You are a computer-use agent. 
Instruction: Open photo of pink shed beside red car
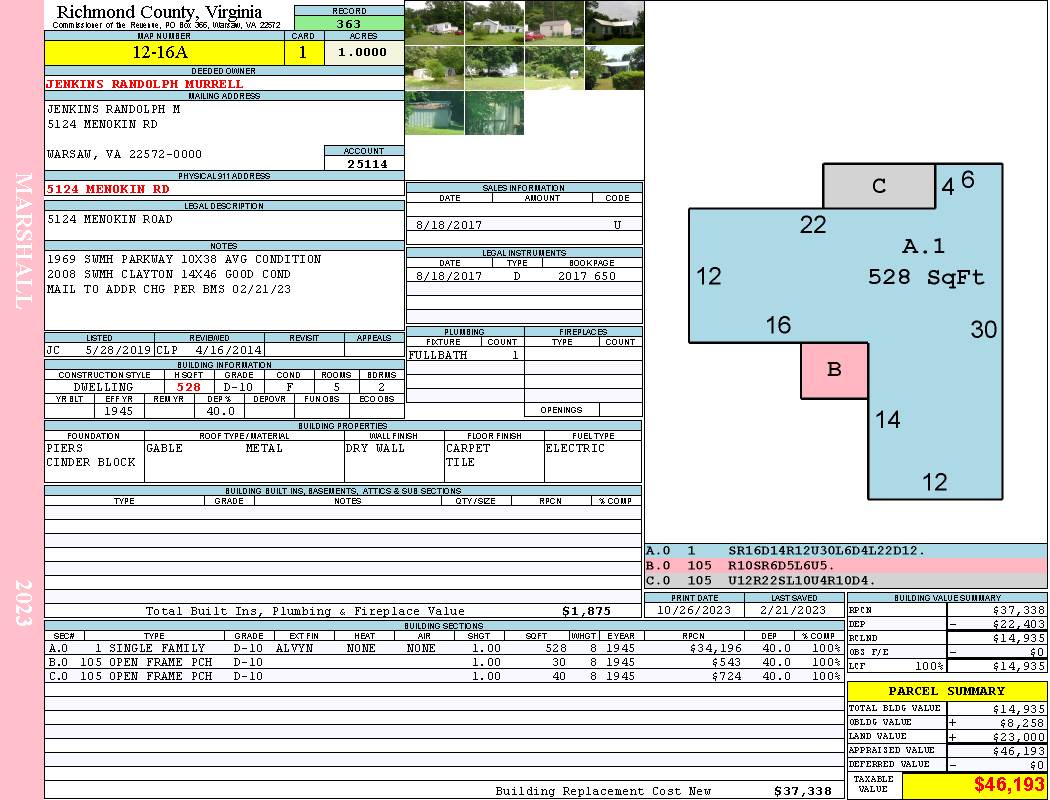(x=554, y=23)
